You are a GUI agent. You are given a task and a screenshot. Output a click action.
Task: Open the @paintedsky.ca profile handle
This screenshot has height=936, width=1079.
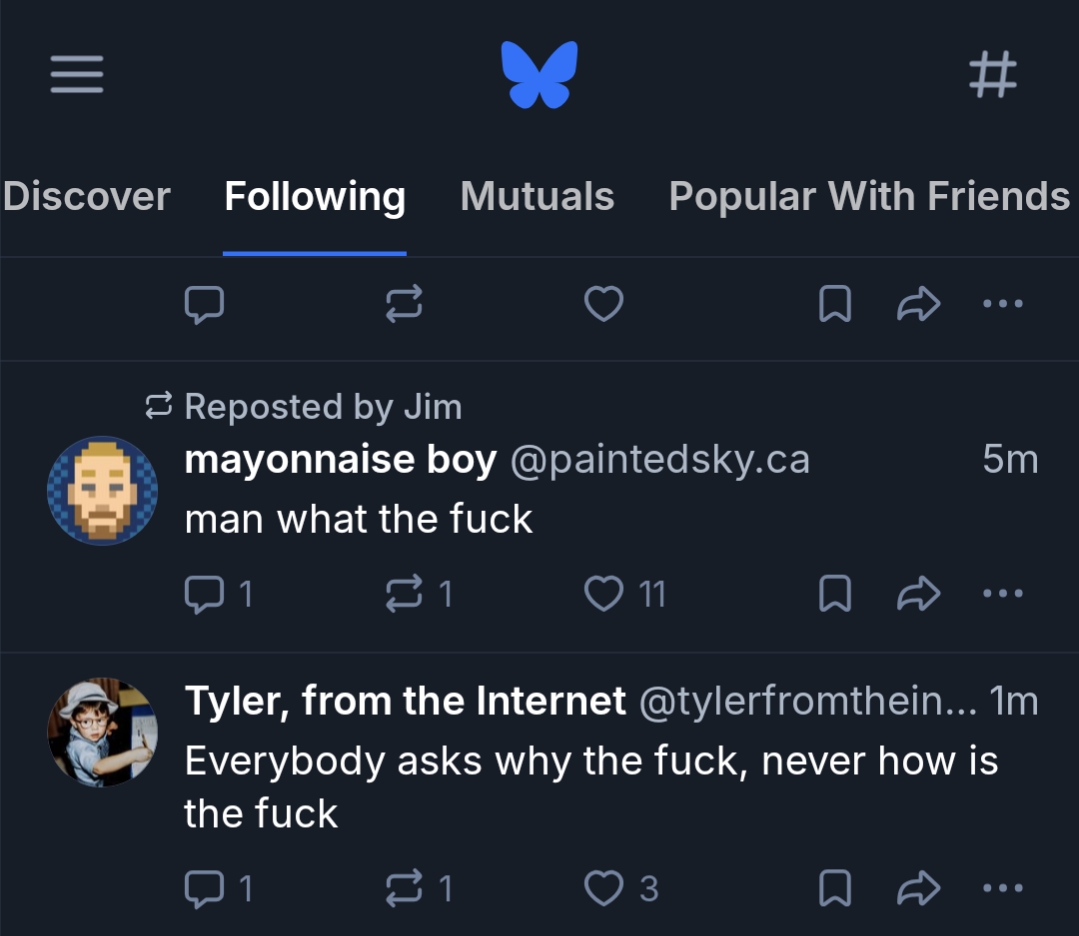click(660, 460)
